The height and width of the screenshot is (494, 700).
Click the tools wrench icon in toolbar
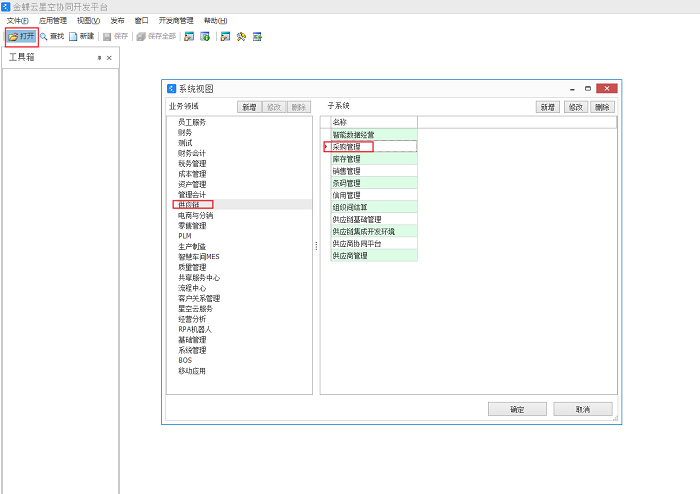[x=241, y=36]
